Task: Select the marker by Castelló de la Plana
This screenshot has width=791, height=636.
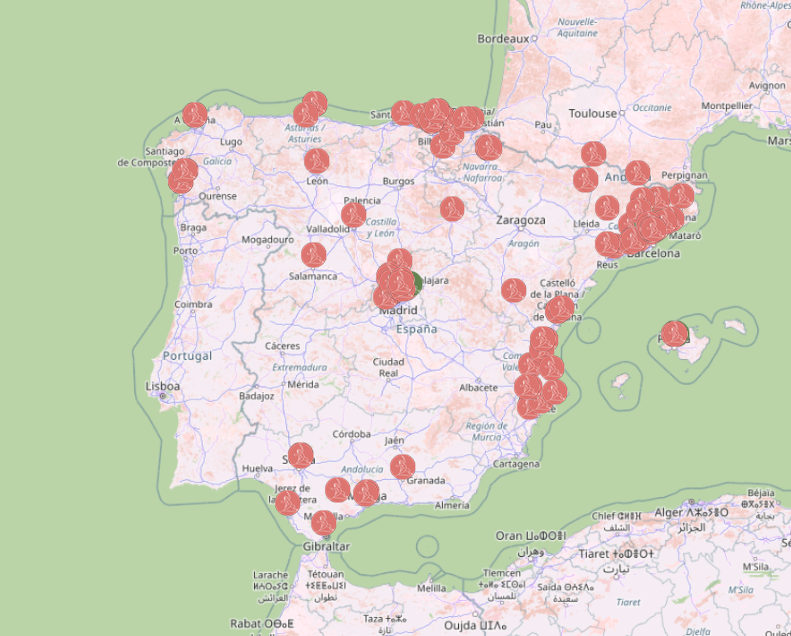Action: coord(559,309)
